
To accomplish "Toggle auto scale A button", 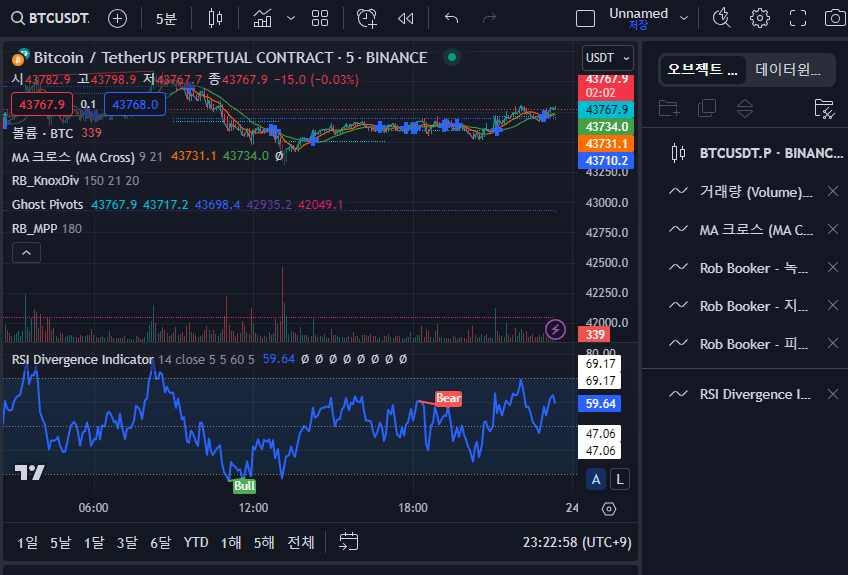I will 596,479.
